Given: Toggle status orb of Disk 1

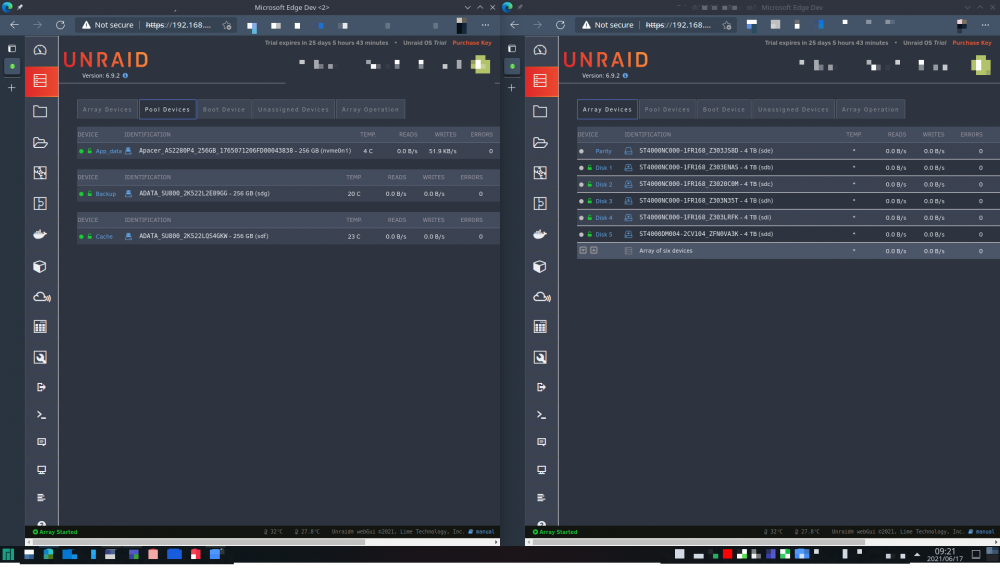Looking at the screenshot, I should click(581, 168).
